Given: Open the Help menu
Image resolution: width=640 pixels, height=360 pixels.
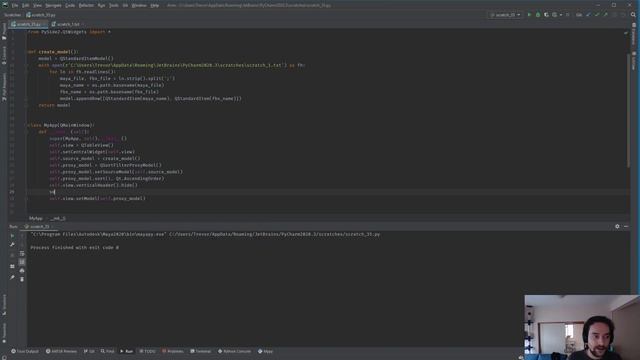Looking at the screenshot, I should (x=155, y=5).
